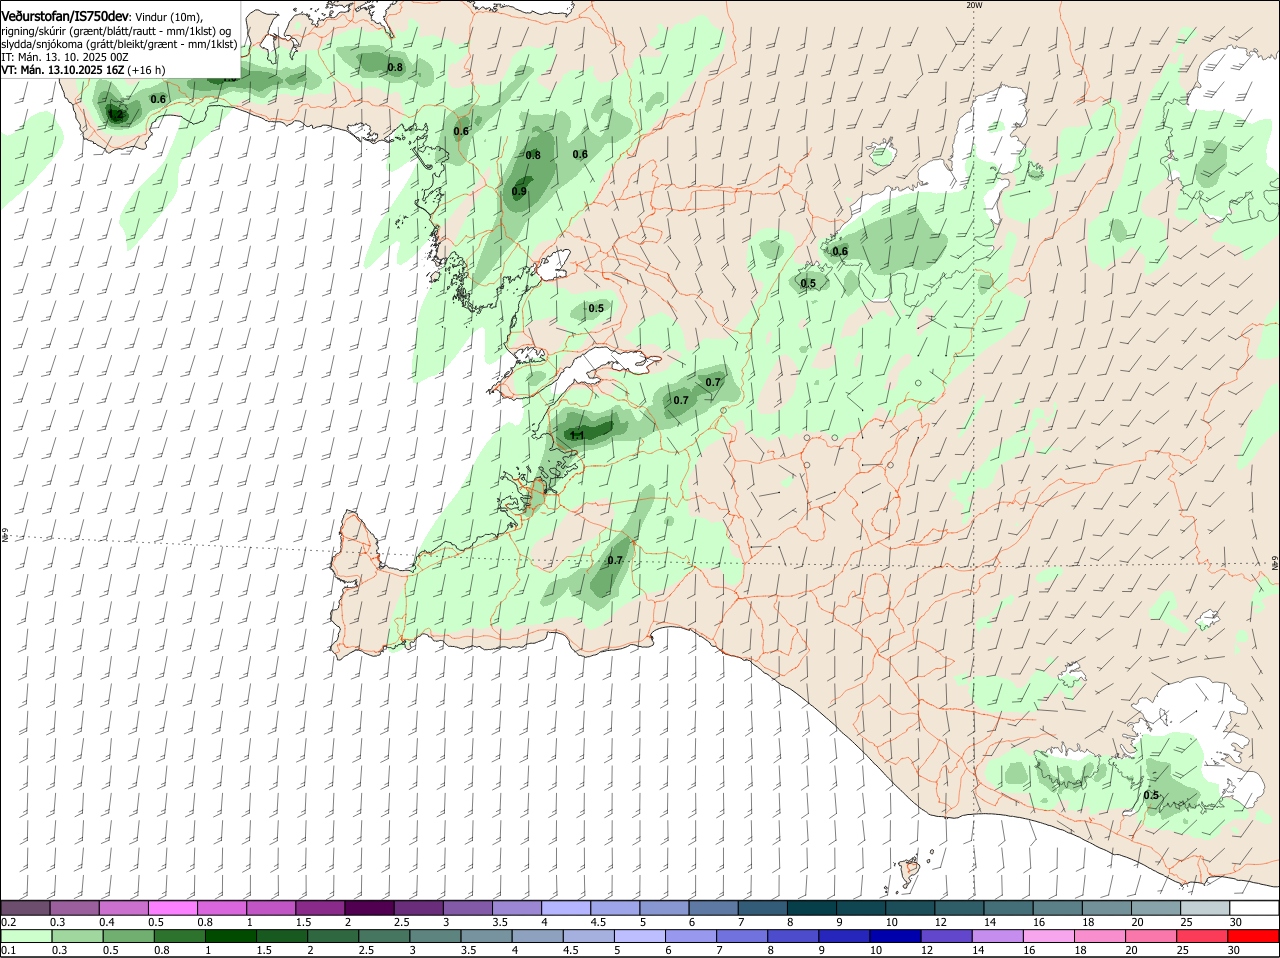This screenshot has height=958, width=1280.
Task: Click the 'IT: Mán. 13. 10. 2025 00Z' line
Action: coord(65,57)
